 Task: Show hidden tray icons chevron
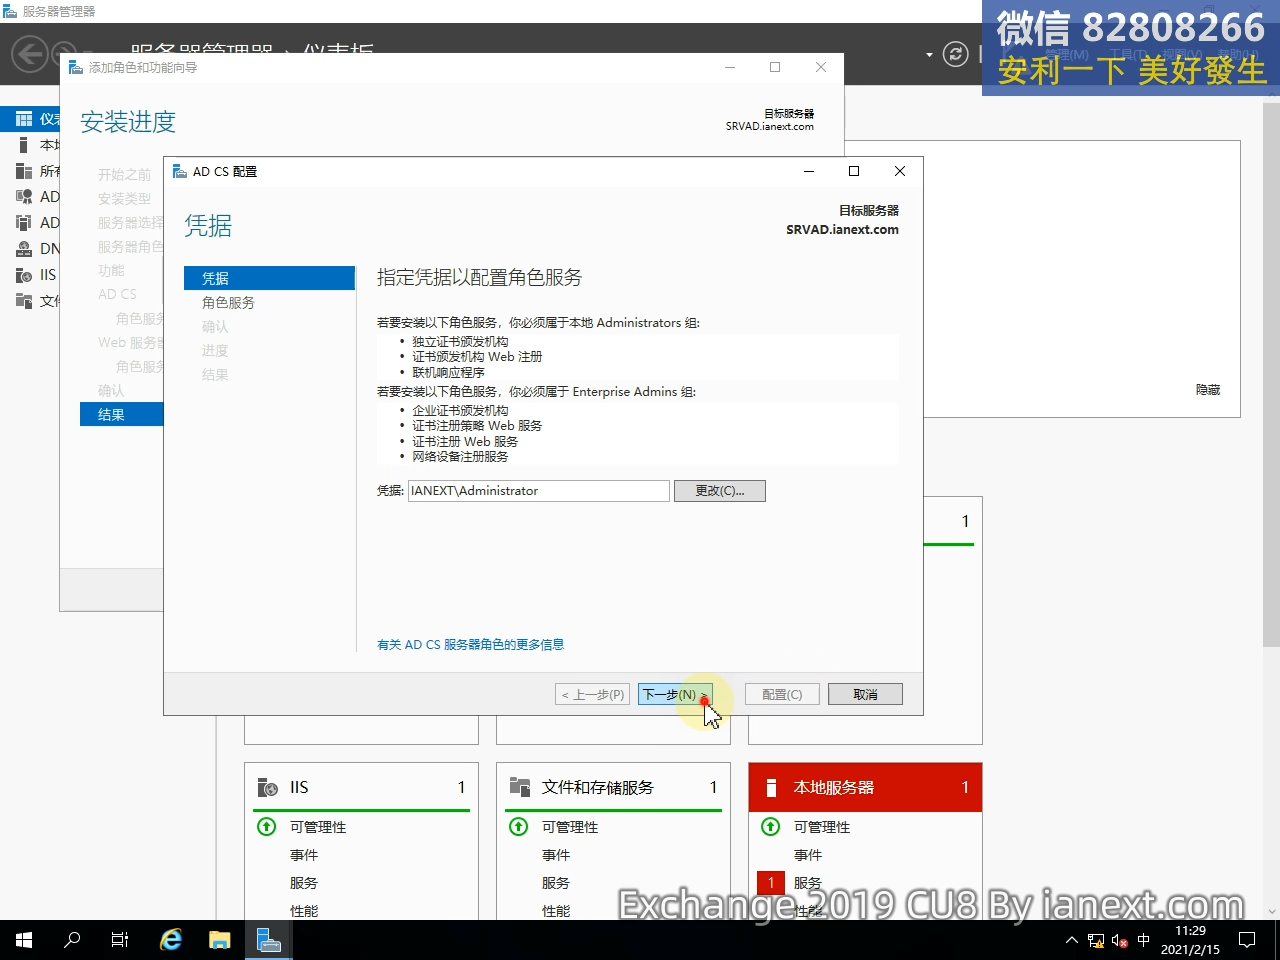click(1072, 940)
